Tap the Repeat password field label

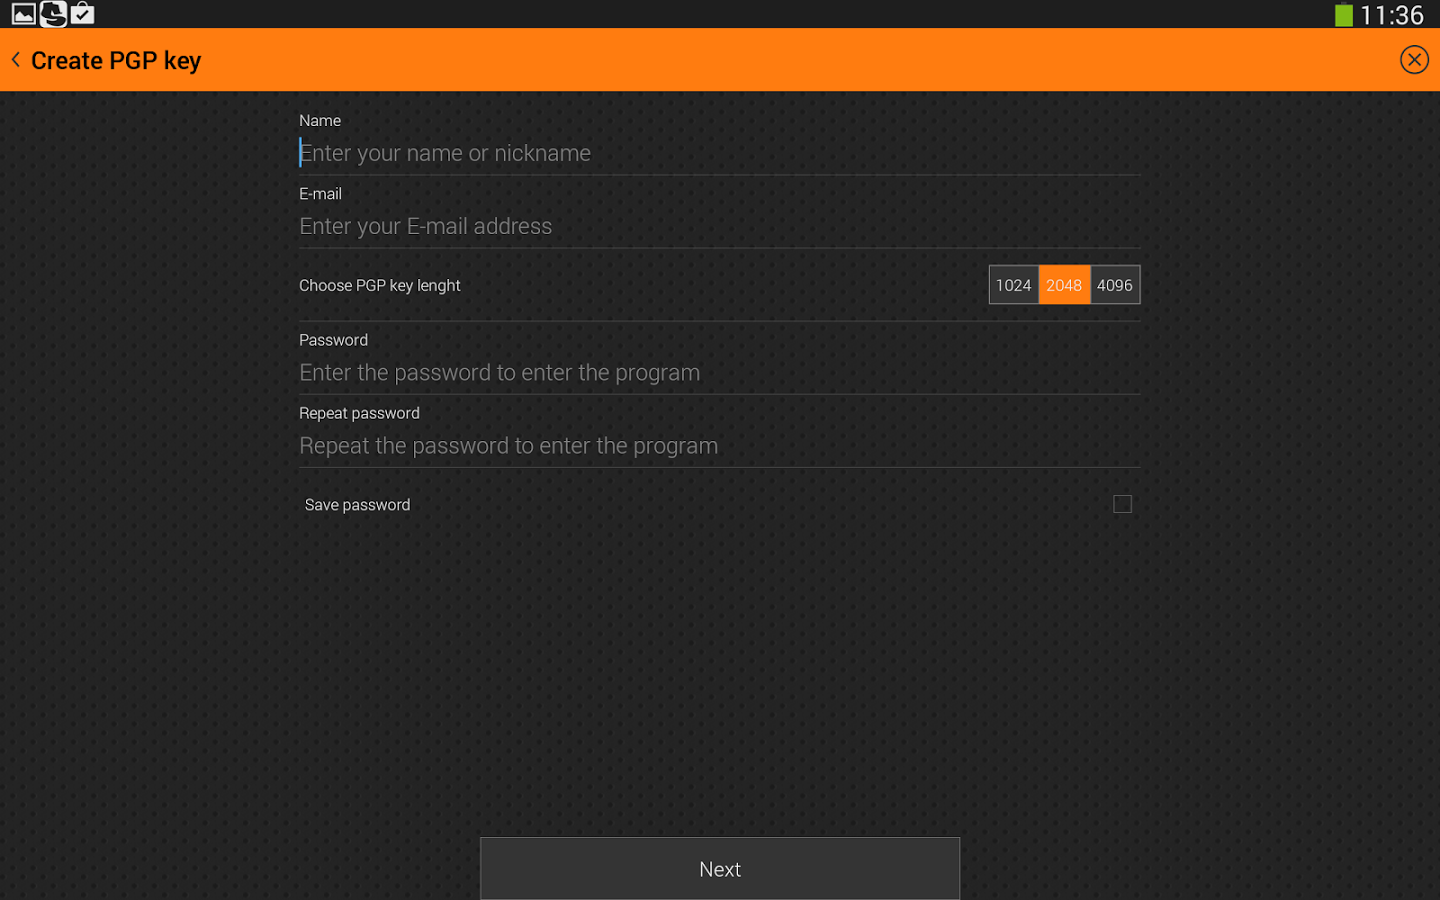359,413
